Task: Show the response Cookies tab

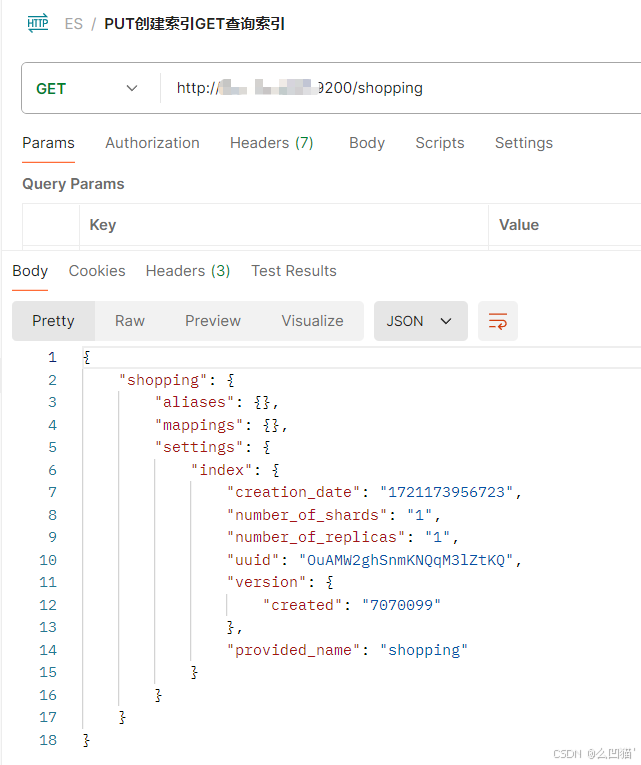Action: point(97,271)
